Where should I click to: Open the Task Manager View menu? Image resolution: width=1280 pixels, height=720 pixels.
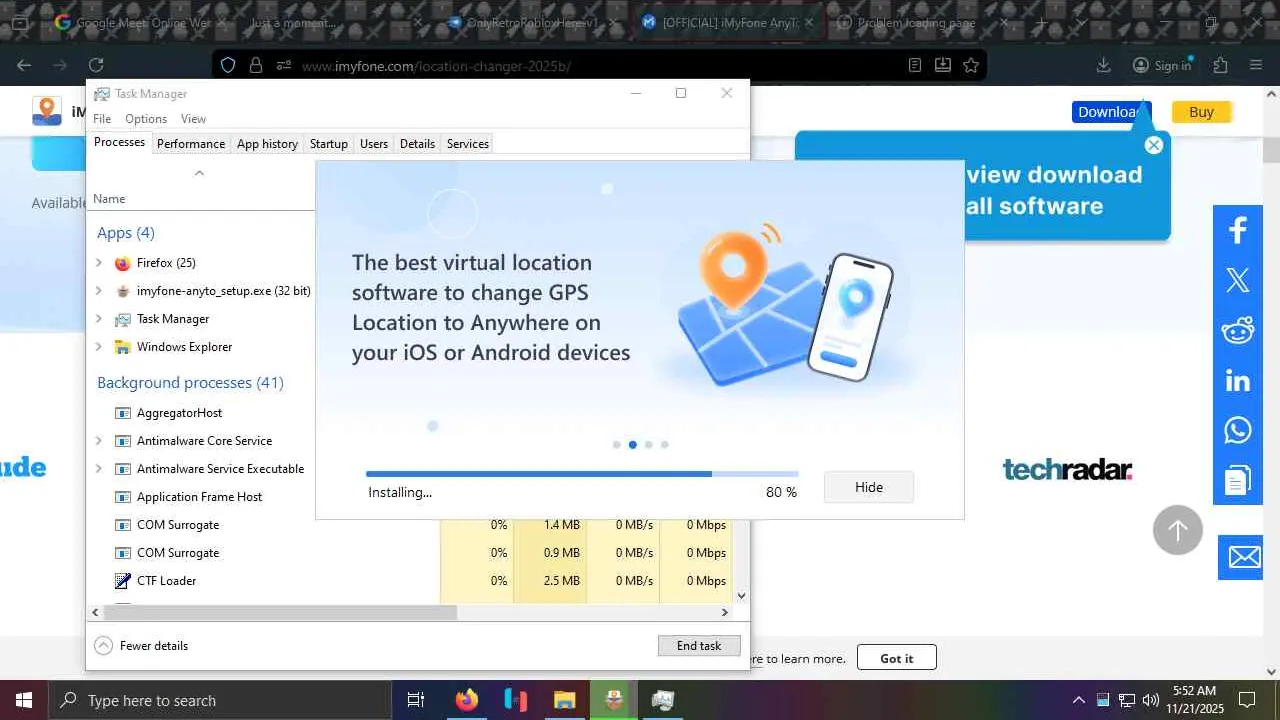tap(194, 119)
